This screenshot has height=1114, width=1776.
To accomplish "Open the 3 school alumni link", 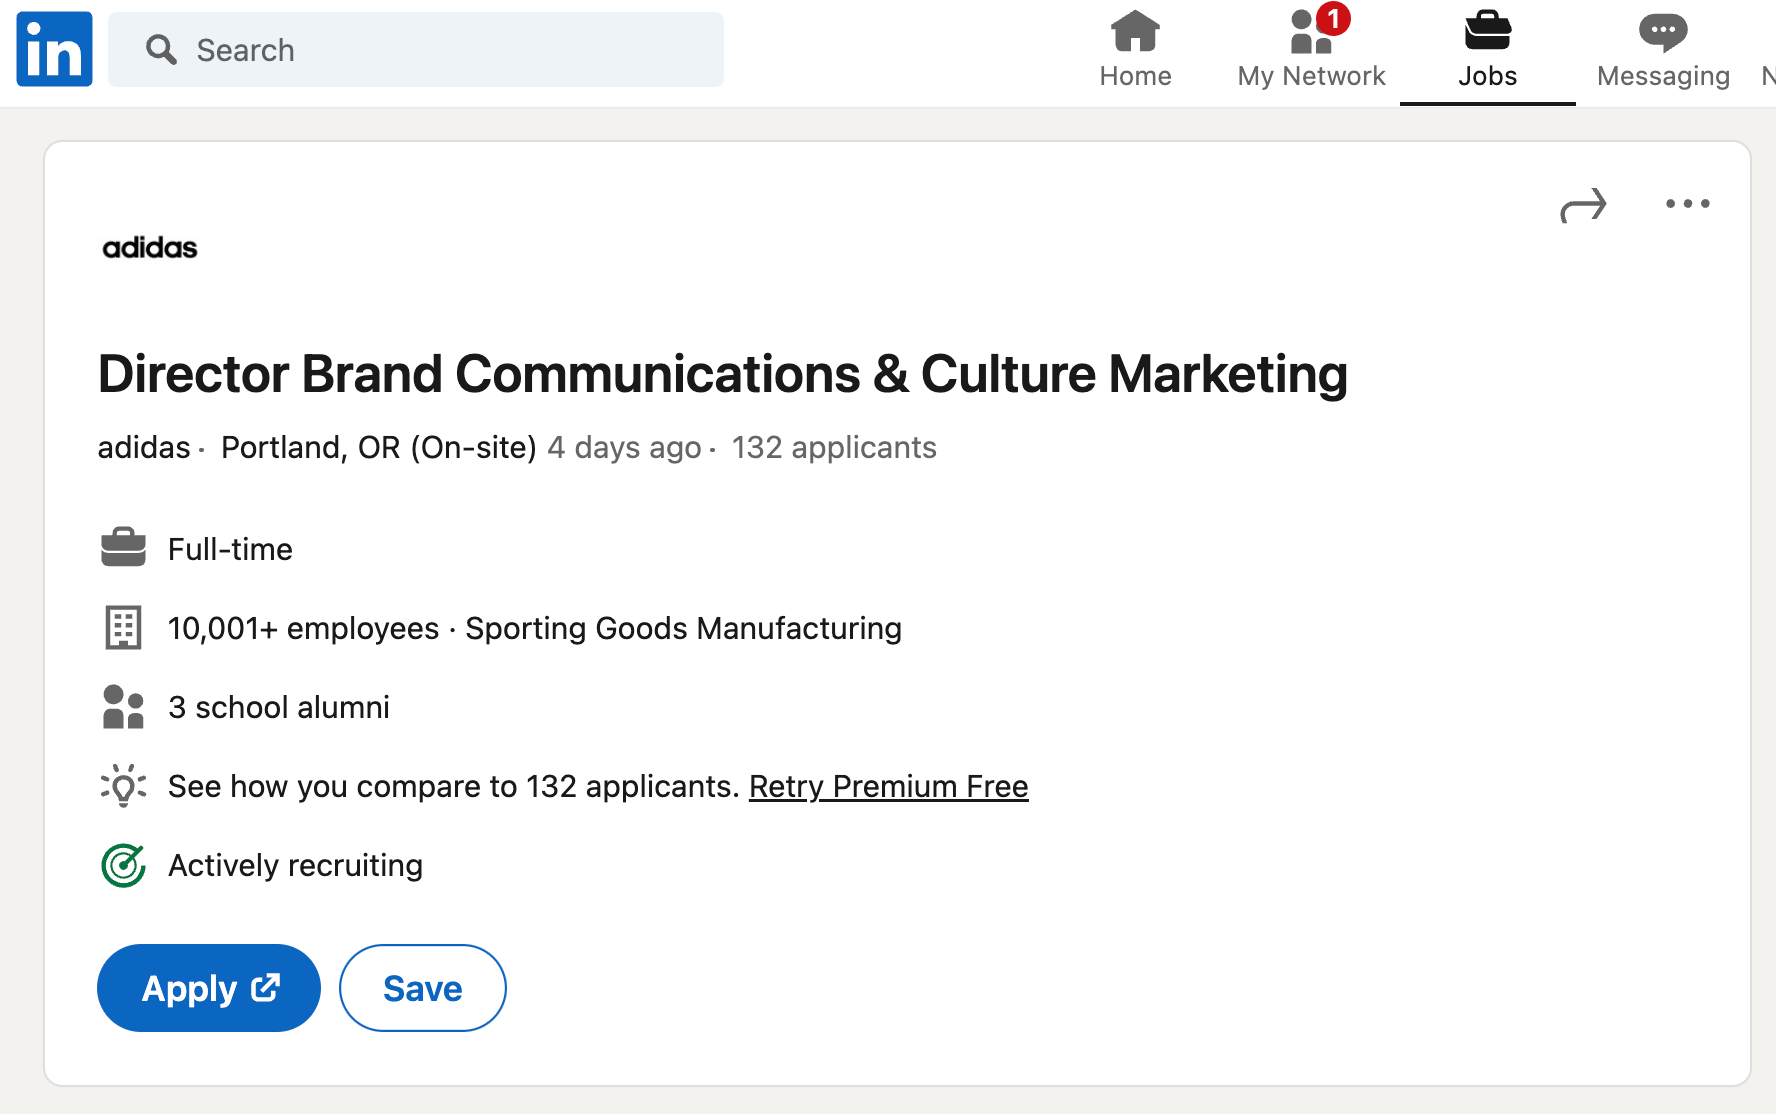I will (279, 707).
